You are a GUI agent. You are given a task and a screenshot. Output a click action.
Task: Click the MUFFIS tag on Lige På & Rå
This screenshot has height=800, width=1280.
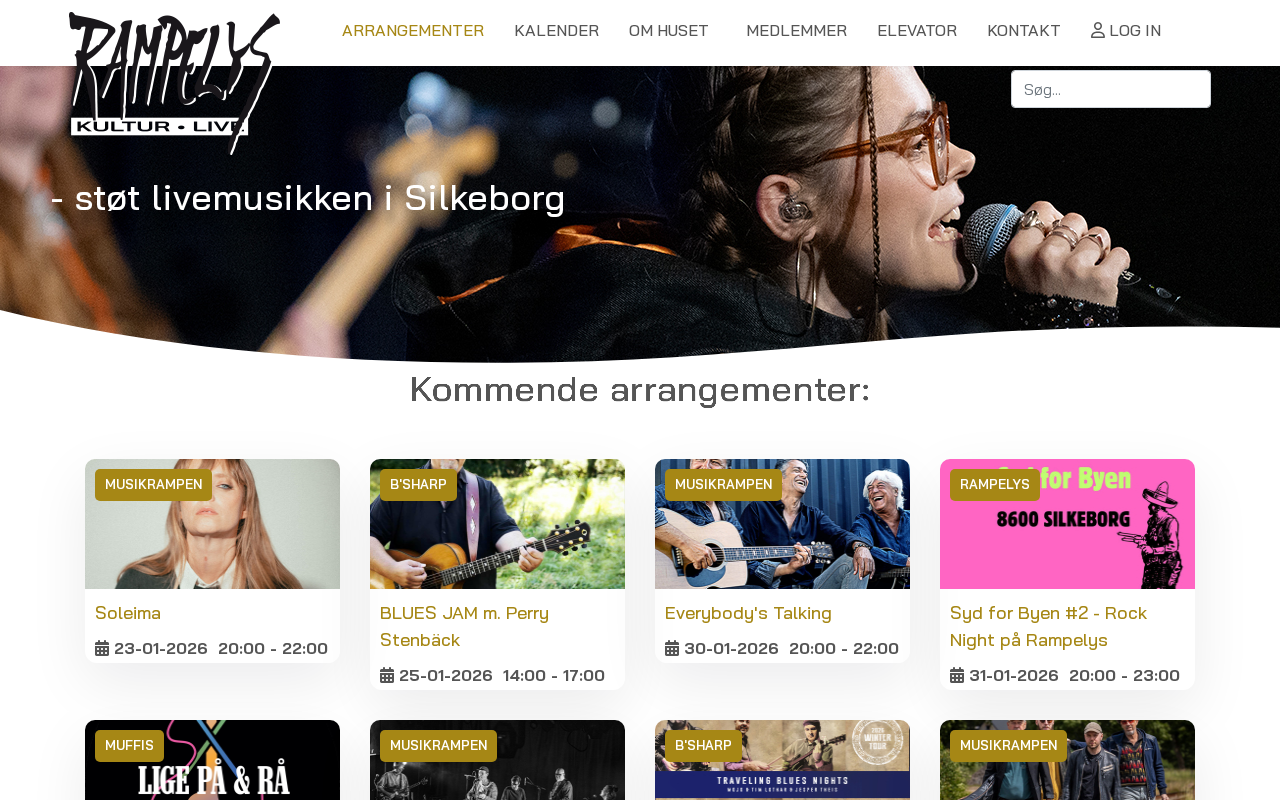point(129,746)
